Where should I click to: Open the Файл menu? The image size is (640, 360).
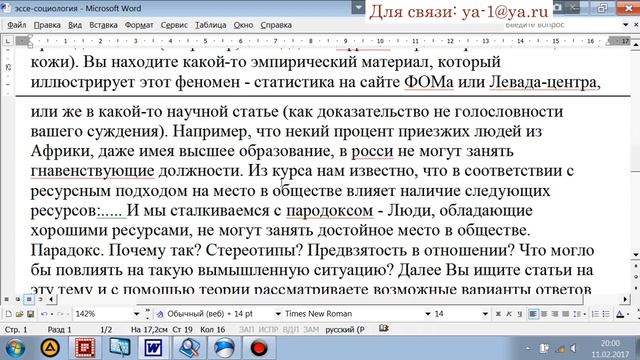click(17, 25)
